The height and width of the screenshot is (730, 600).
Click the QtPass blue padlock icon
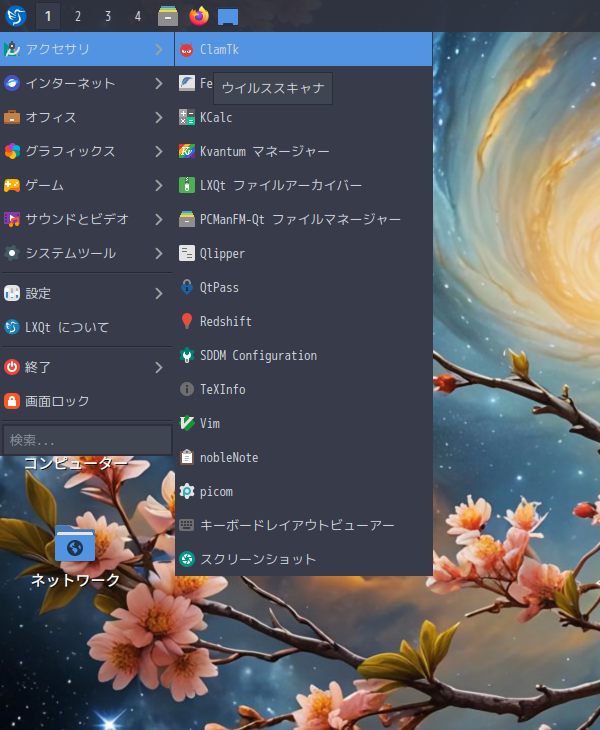tap(187, 287)
